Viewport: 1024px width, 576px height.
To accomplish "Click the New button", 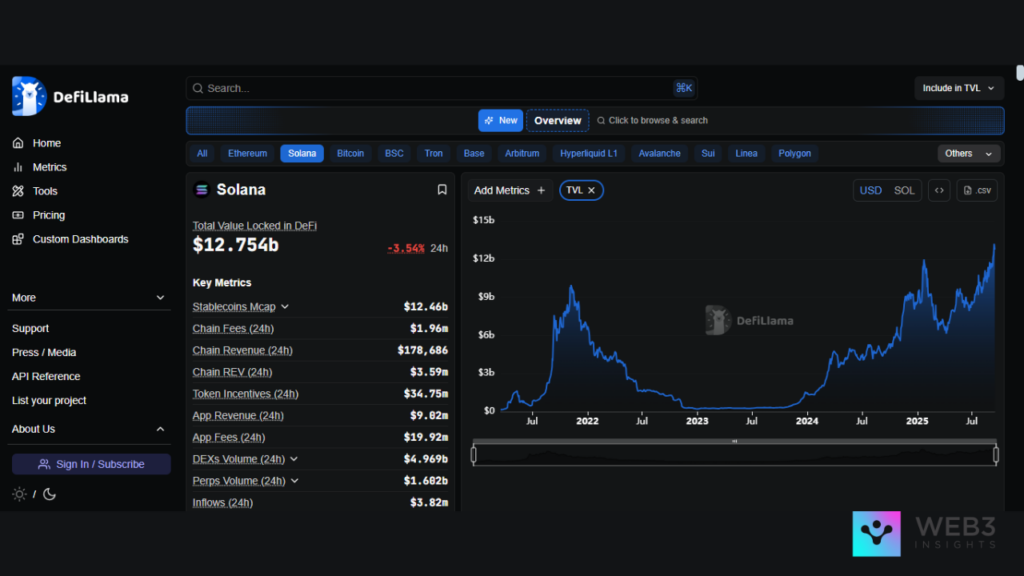I will (500, 121).
